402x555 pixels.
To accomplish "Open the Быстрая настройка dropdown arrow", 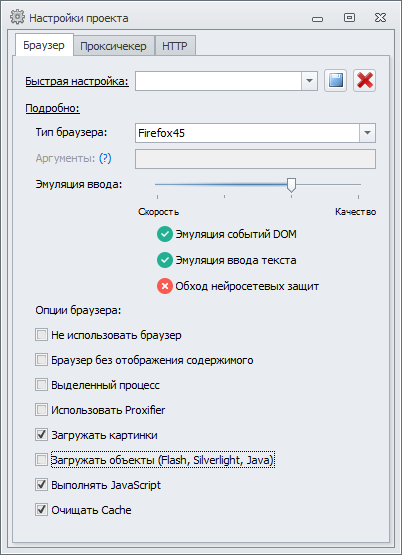I will [309, 81].
